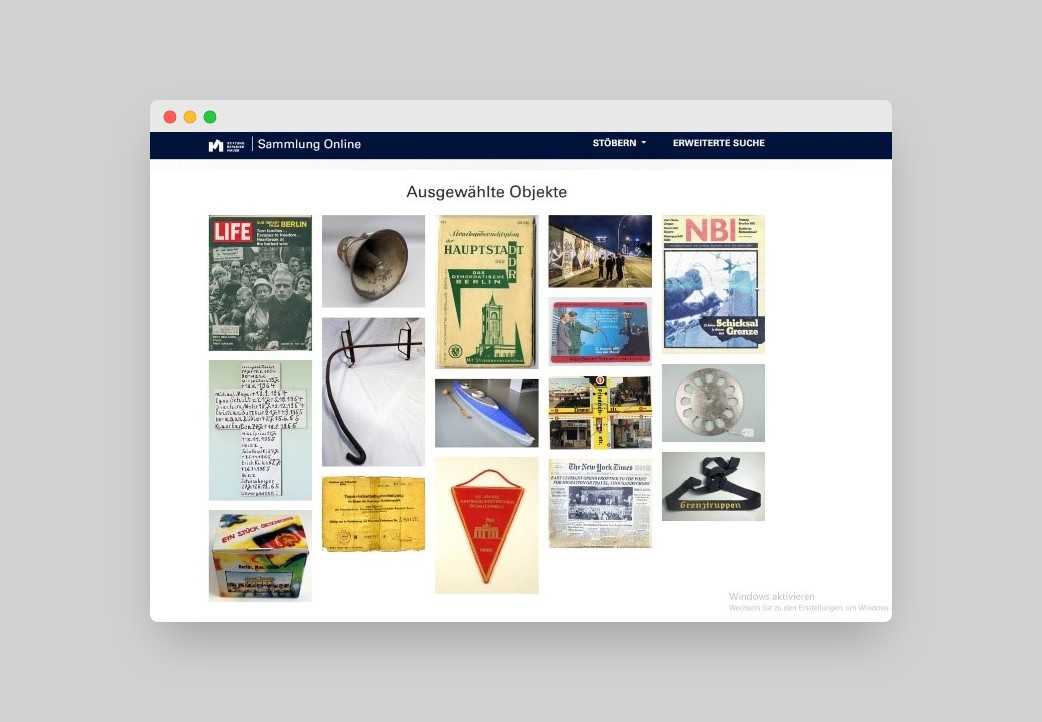The height and width of the screenshot is (722, 1042).
Task: Open the handwritten note object
Action: [x=259, y=430]
